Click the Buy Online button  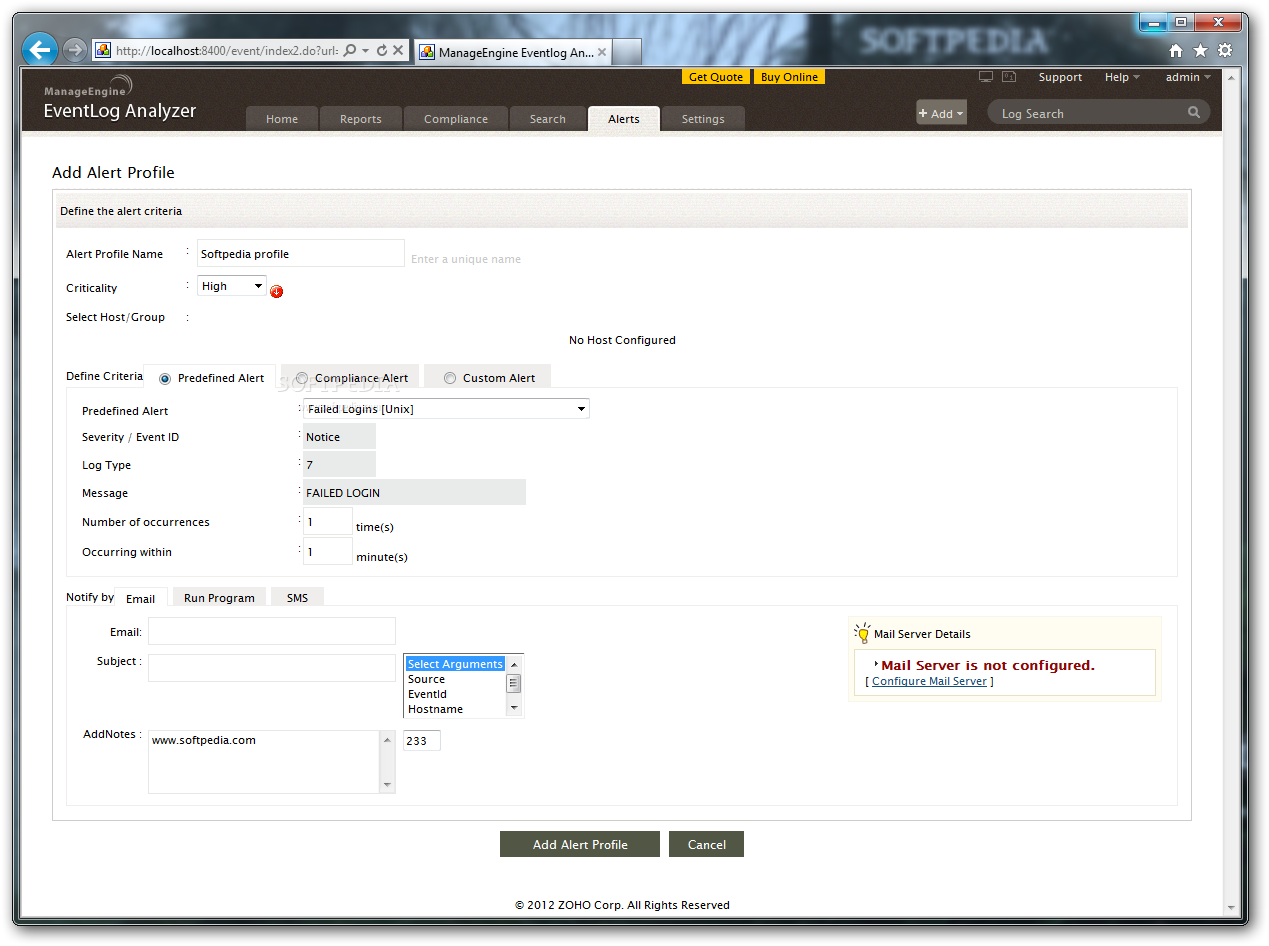789,77
